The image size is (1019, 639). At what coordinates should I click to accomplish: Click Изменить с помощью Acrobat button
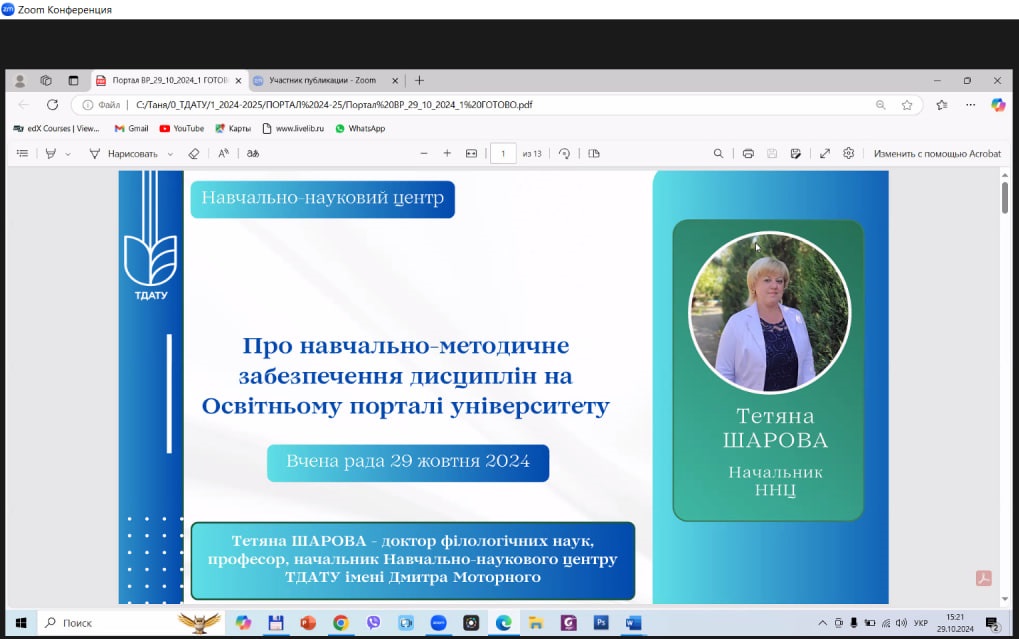coord(936,154)
